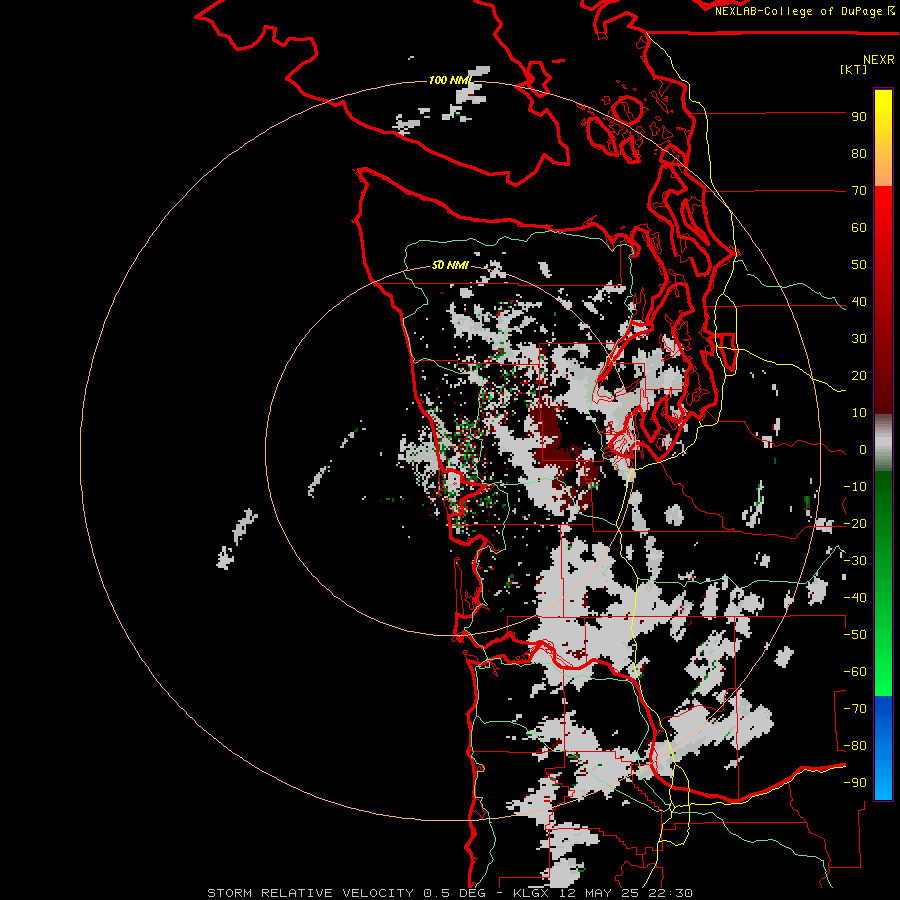
Task: Click the positive 10 value on the scale
Action: [x=859, y=413]
